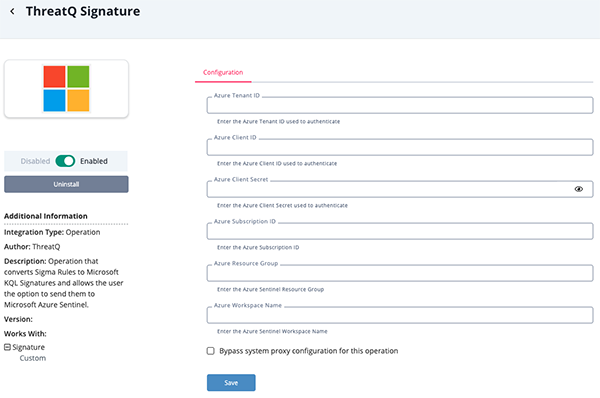This screenshot has height=398, width=600.
Task: Open the Configuration tab
Action: [223, 72]
